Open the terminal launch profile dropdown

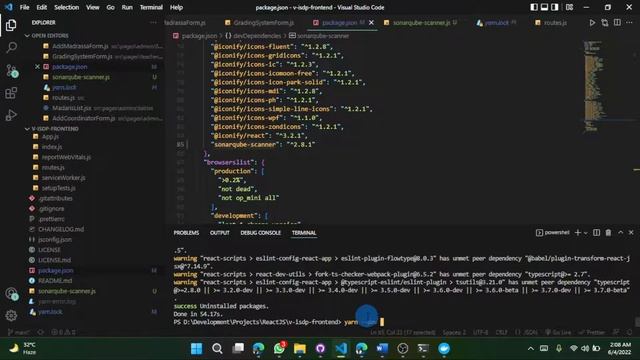[586, 233]
